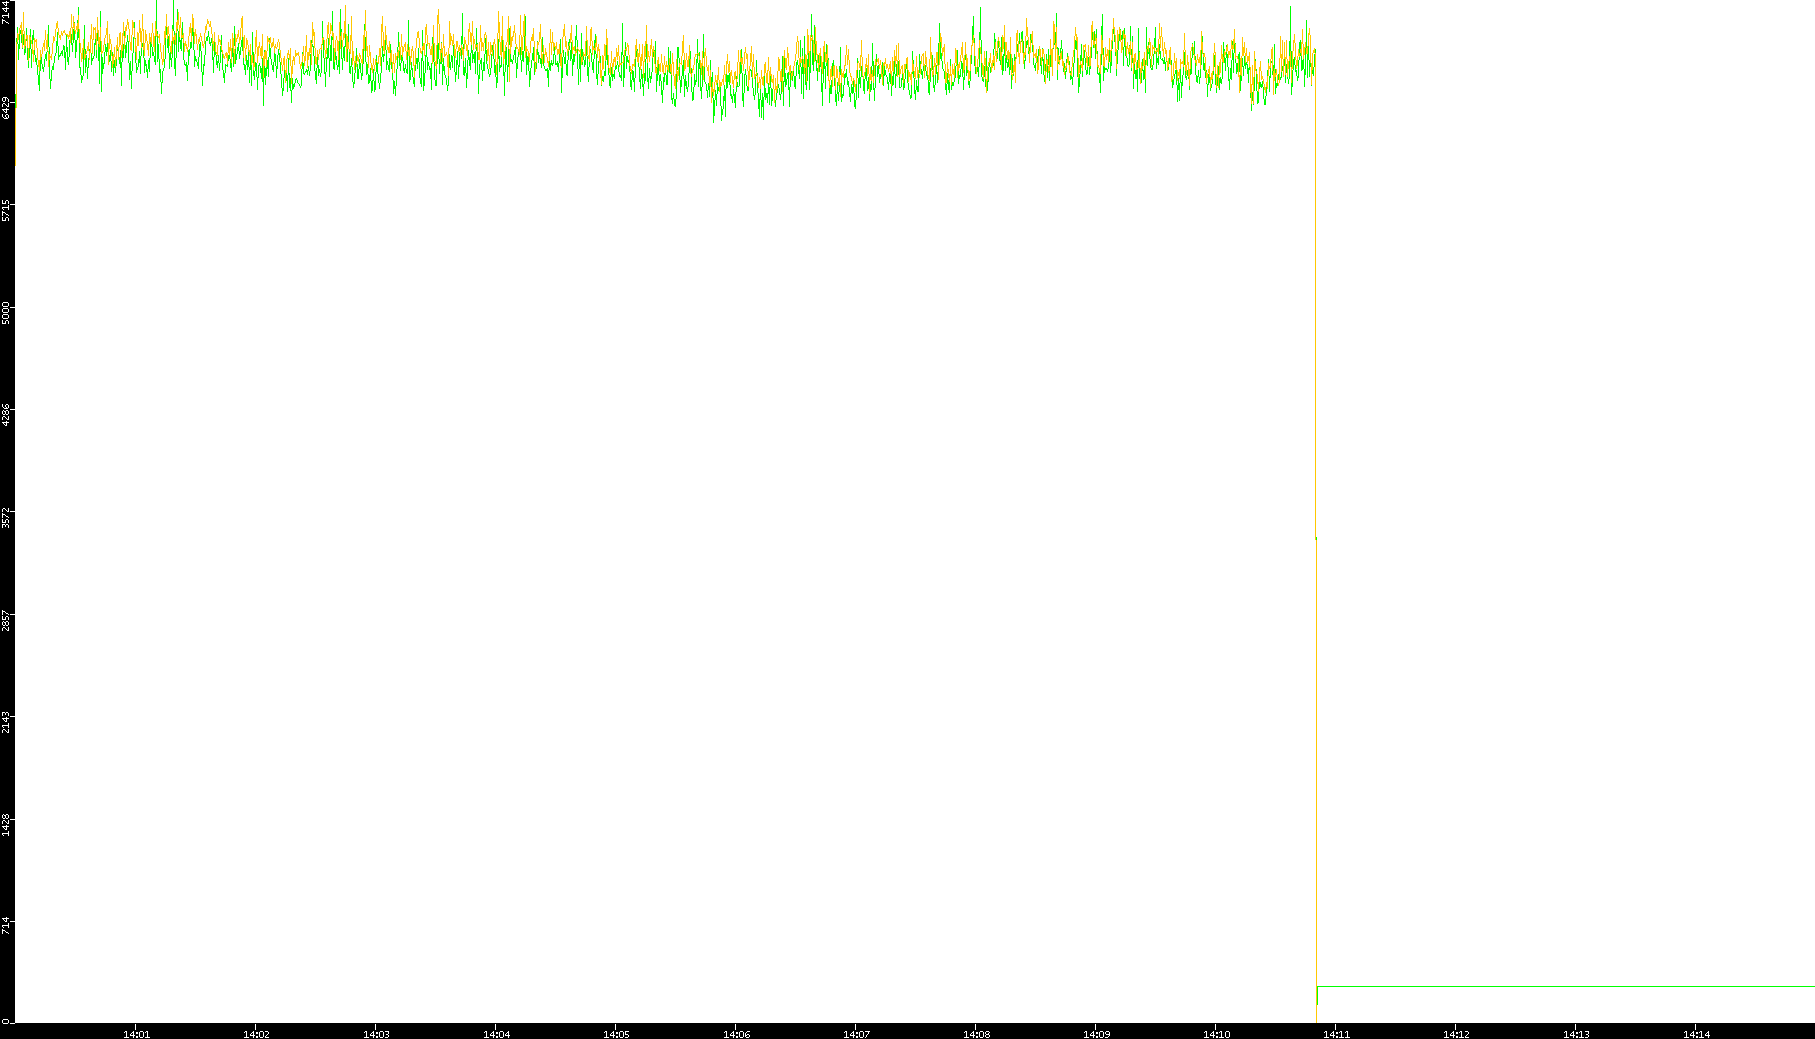Pick the 14:14 time axis label
Screen dimensions: 1815x1039
[1696, 1034]
